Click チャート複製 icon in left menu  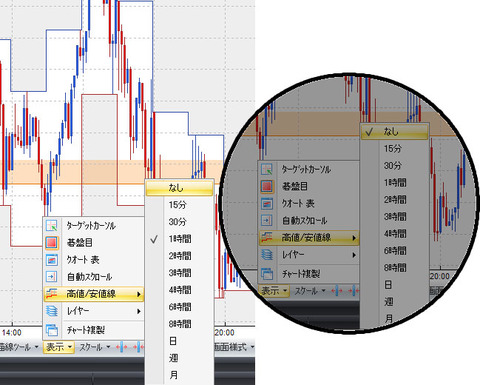[x=52, y=330]
